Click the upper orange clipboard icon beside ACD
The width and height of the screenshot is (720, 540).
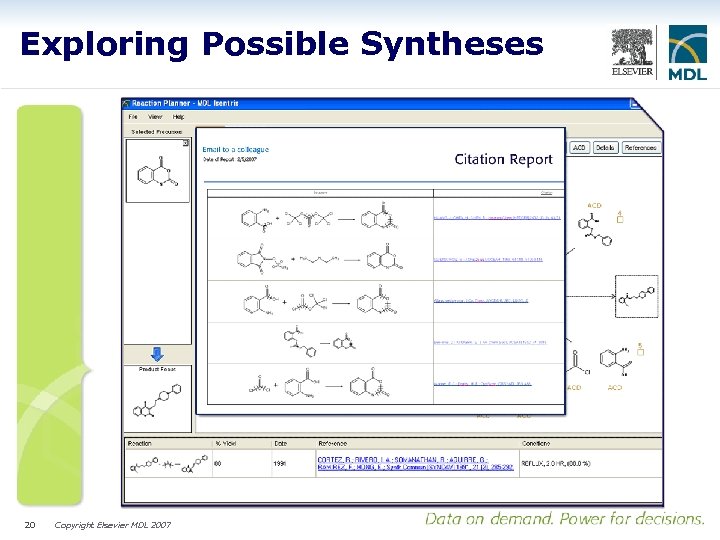[620, 217]
